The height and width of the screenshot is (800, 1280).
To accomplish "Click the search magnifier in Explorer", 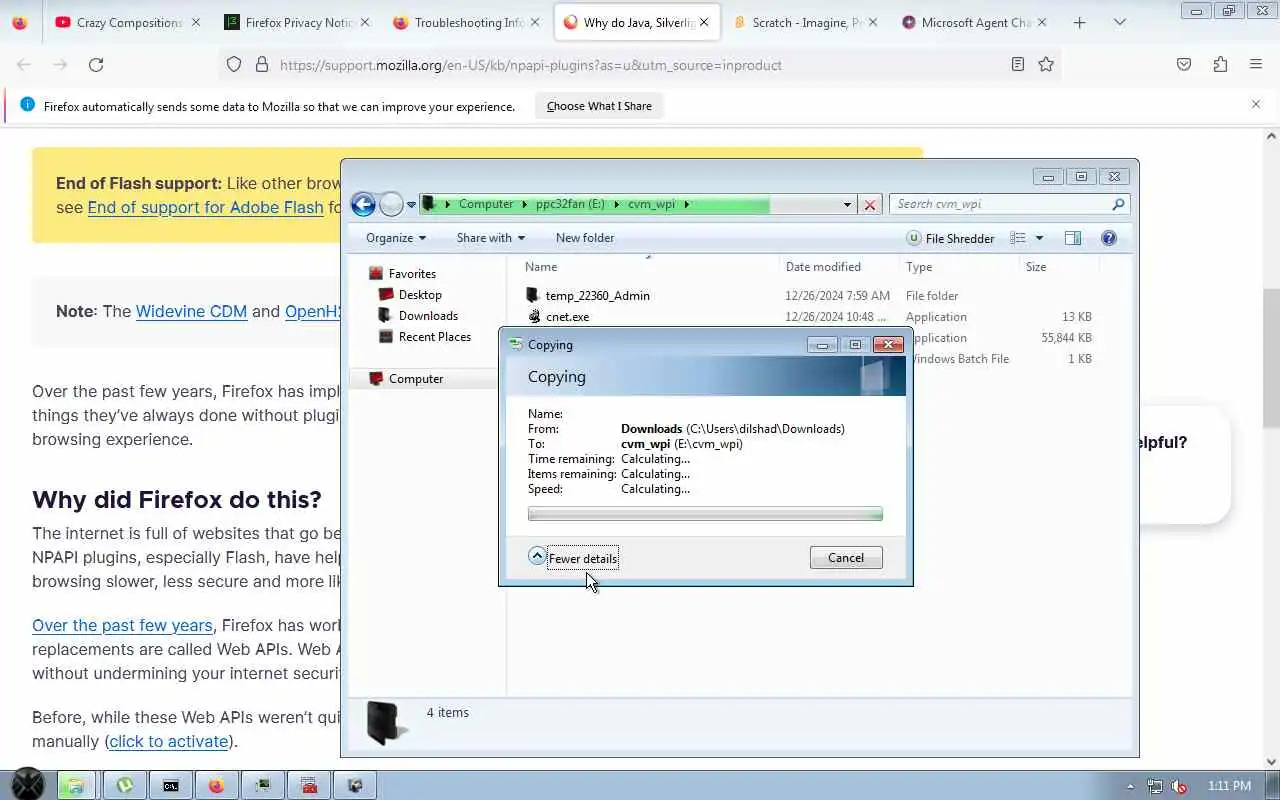I will pos(1118,204).
